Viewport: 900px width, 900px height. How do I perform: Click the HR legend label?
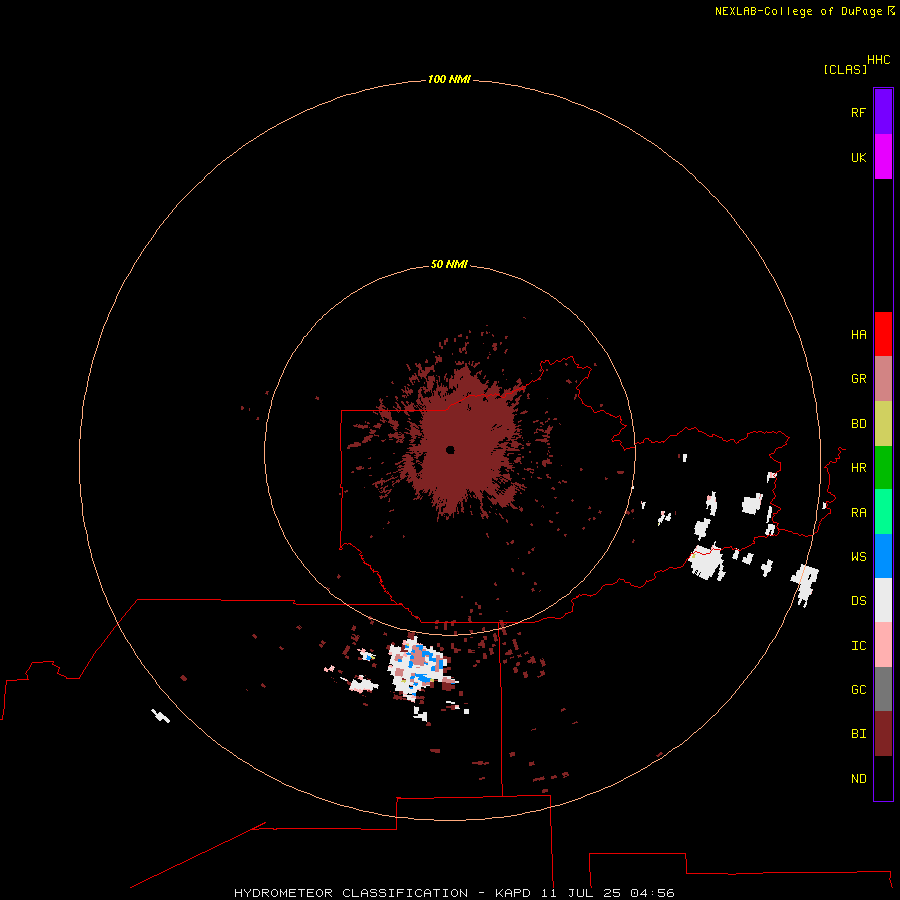coord(859,468)
